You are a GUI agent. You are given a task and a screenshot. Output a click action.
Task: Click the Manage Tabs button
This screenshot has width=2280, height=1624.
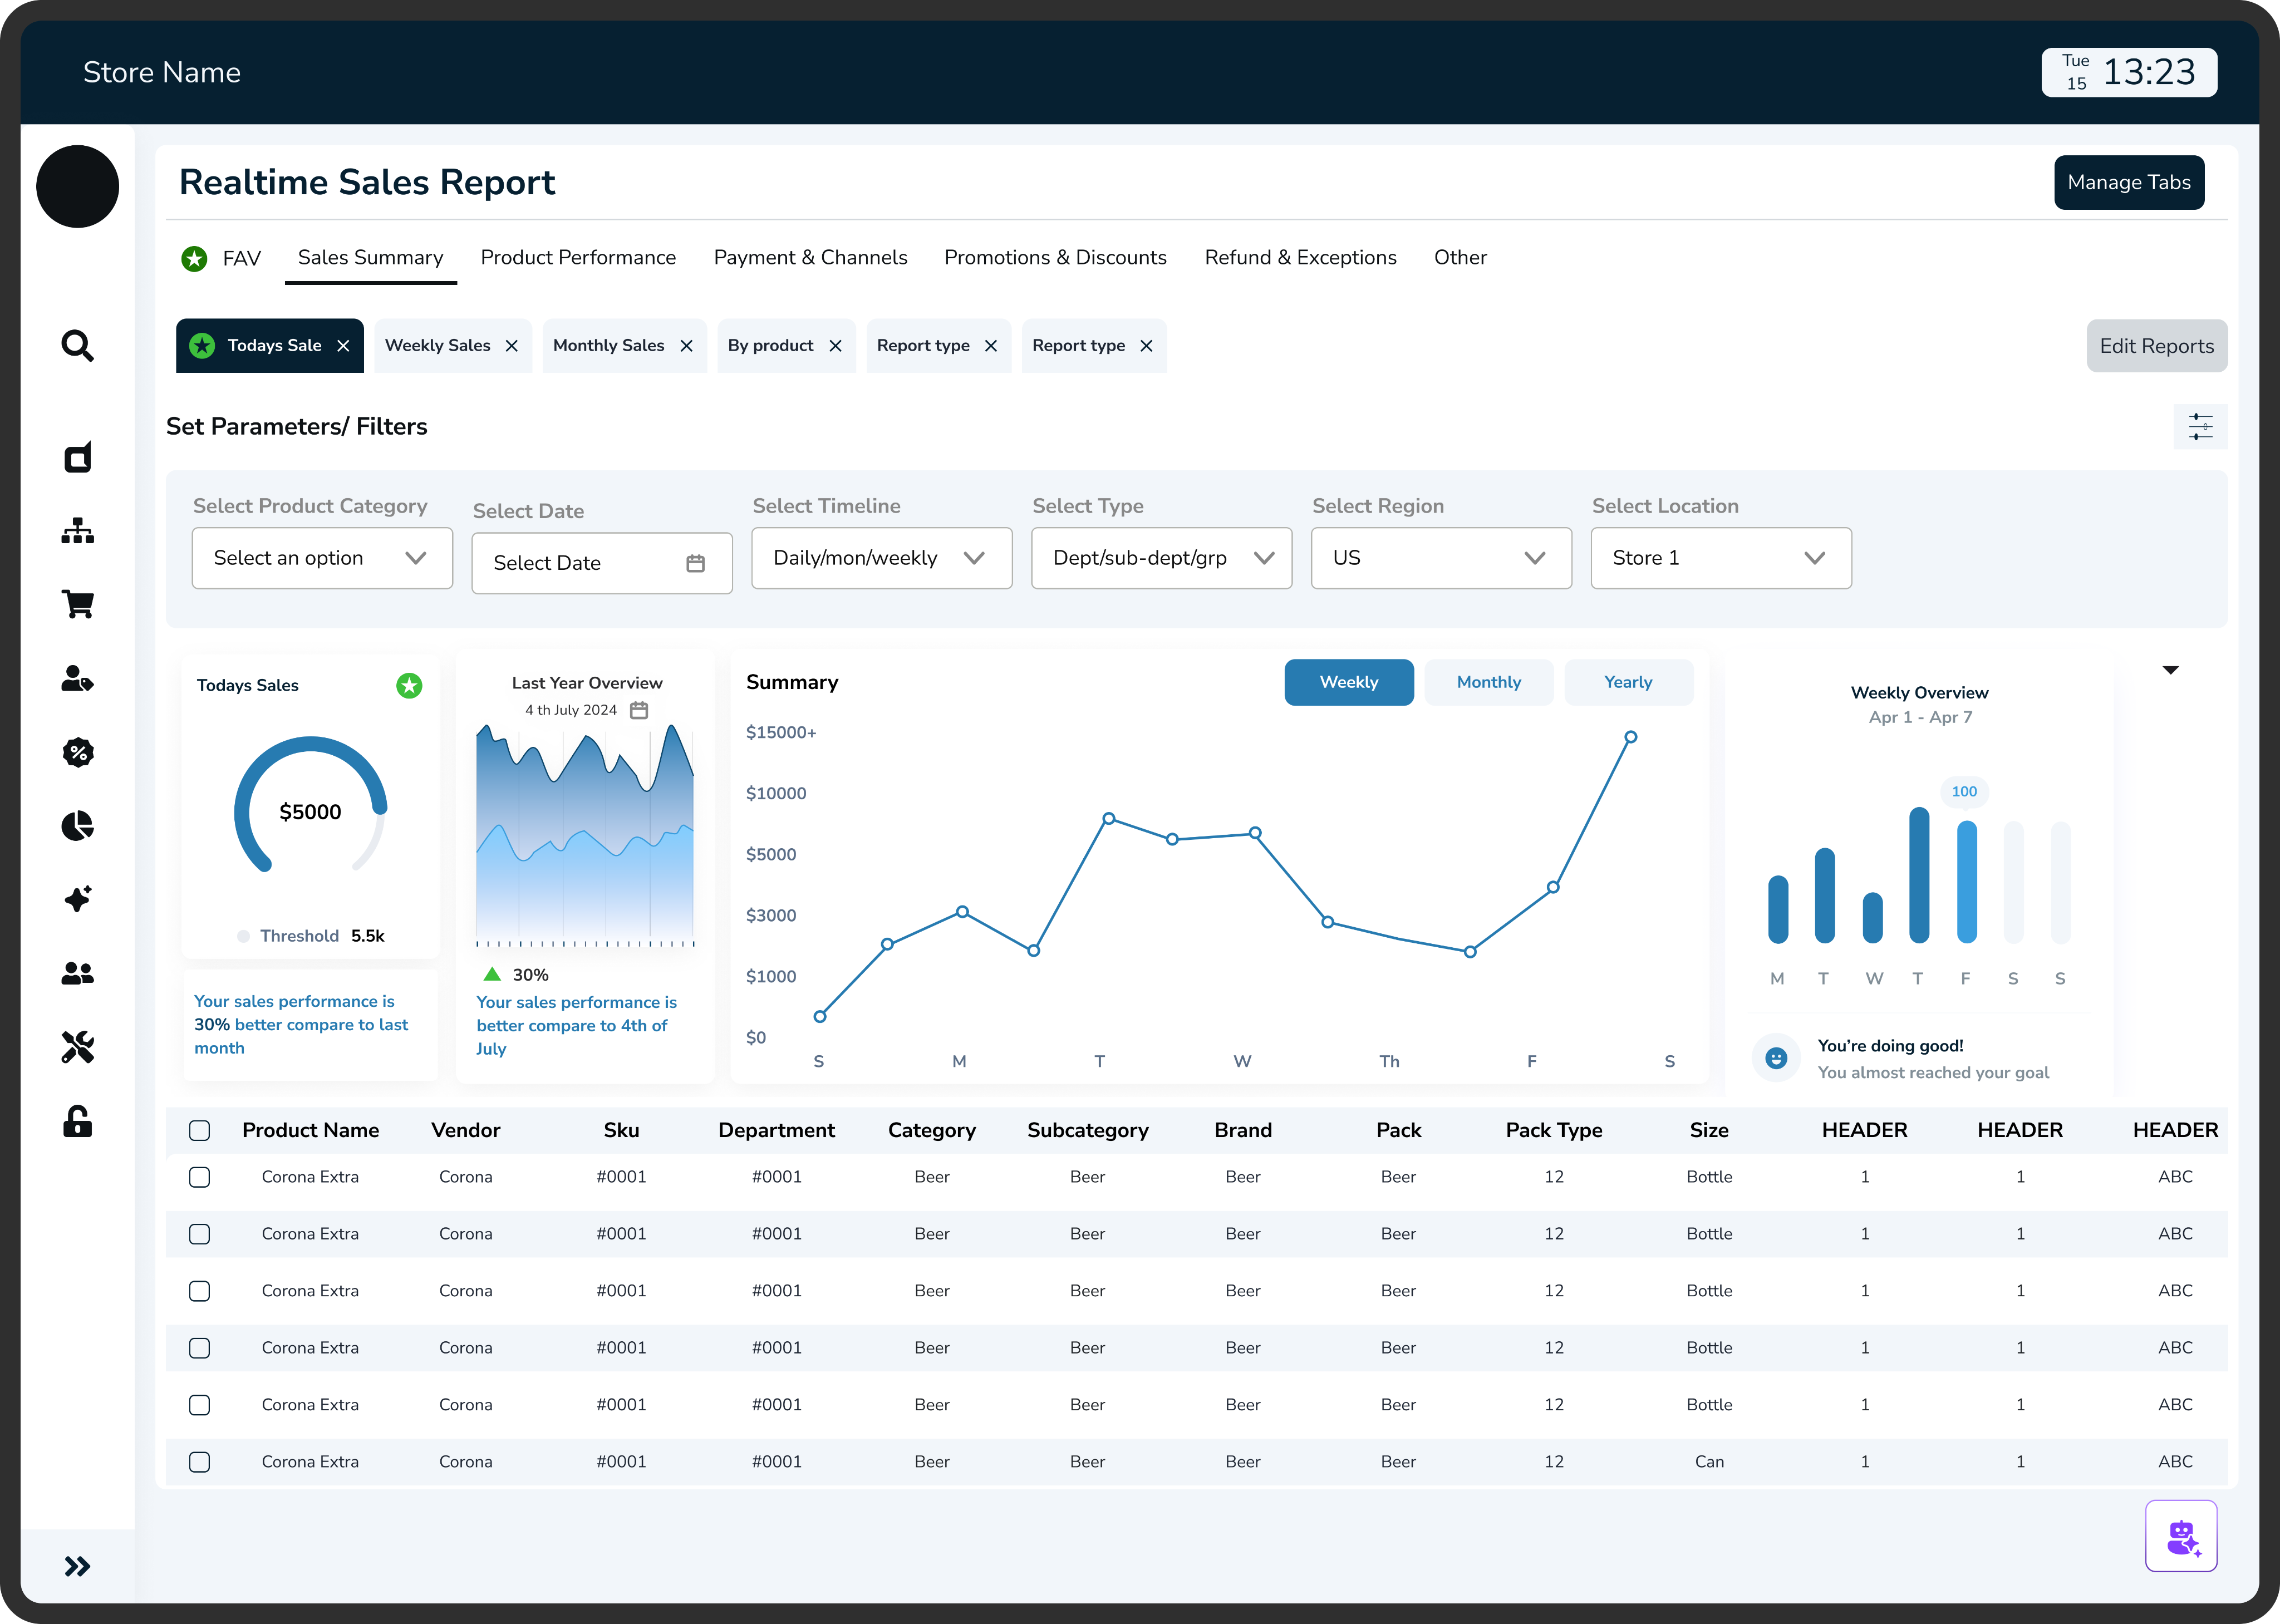pyautogui.click(x=2128, y=183)
